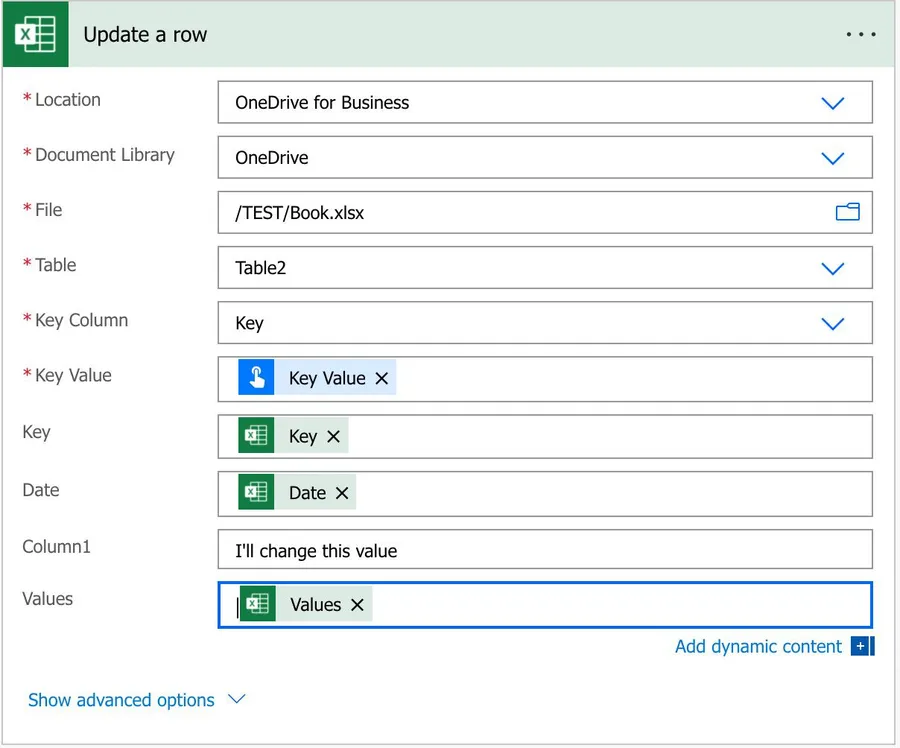Image resolution: width=900 pixels, height=748 pixels.
Task: Click the manual trigger icon on Key Value token
Action: [256, 378]
